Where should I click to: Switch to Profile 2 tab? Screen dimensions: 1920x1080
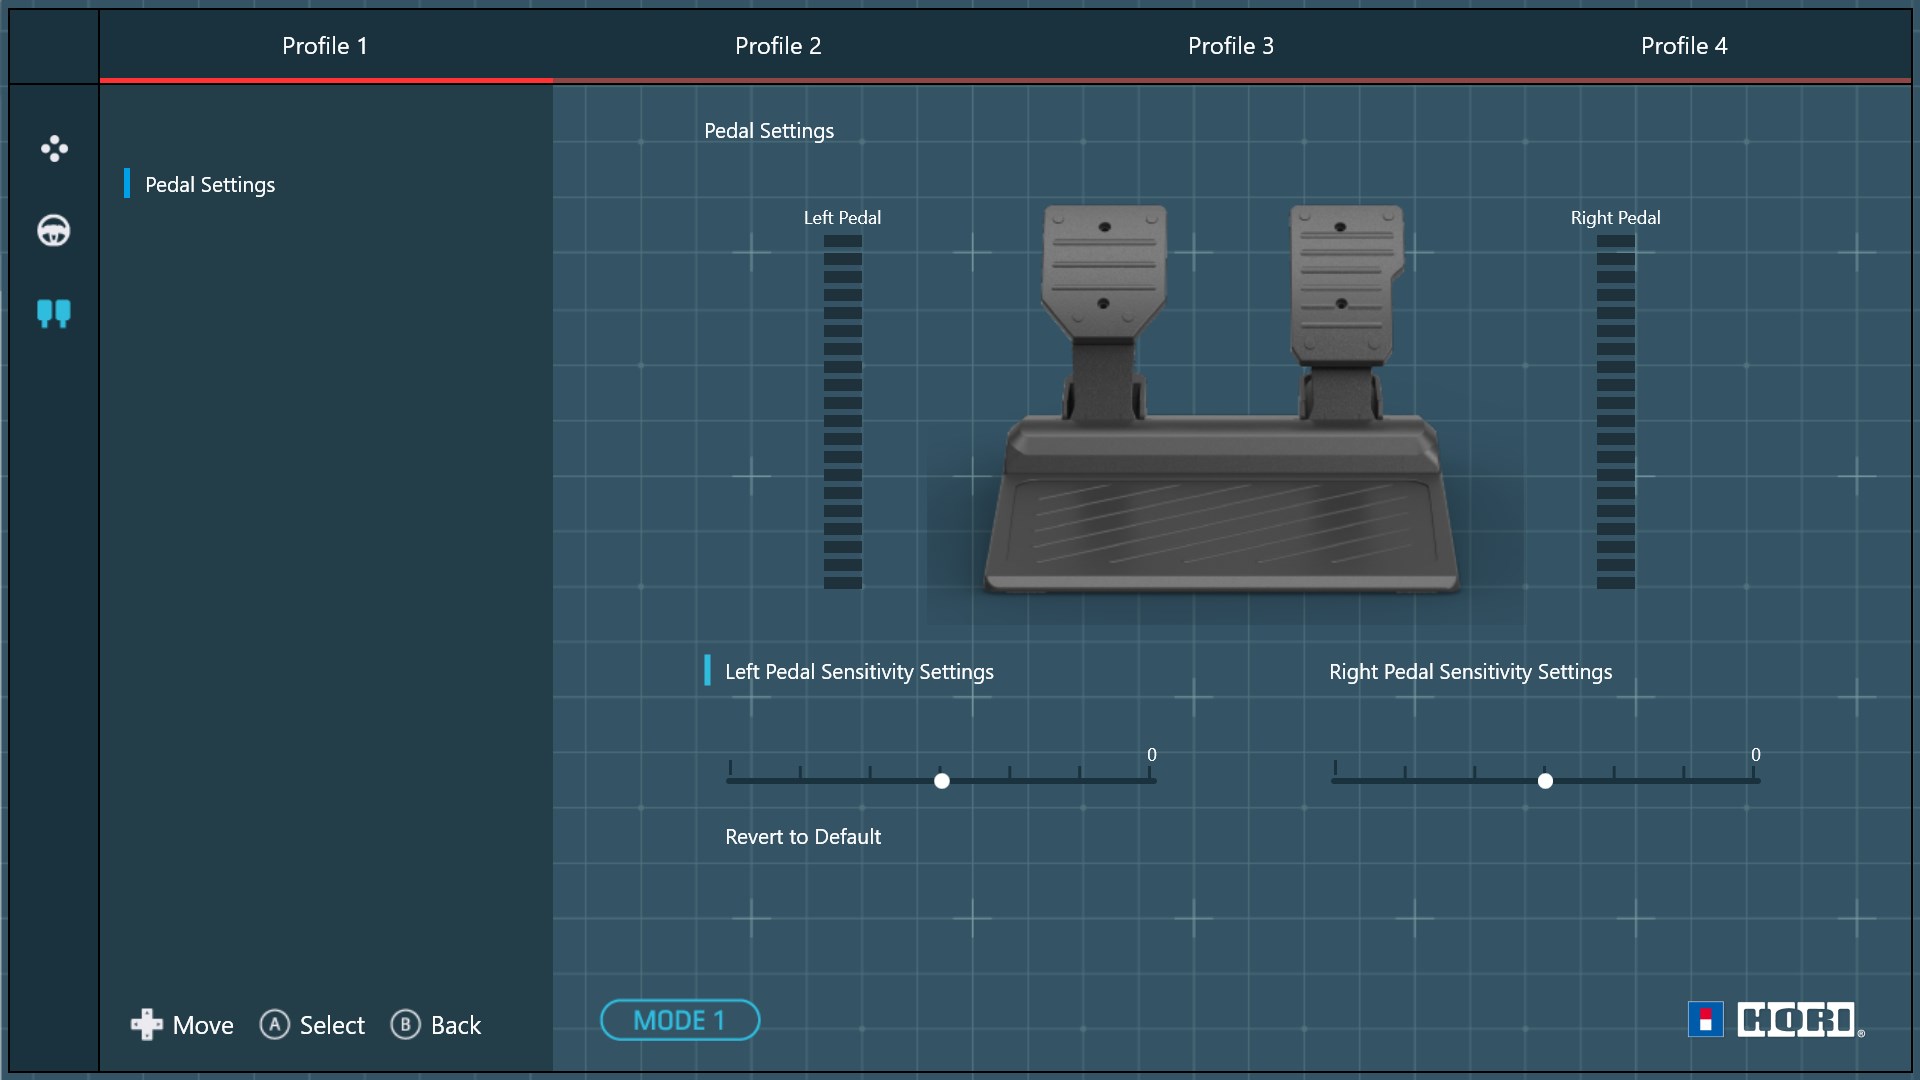[778, 46]
